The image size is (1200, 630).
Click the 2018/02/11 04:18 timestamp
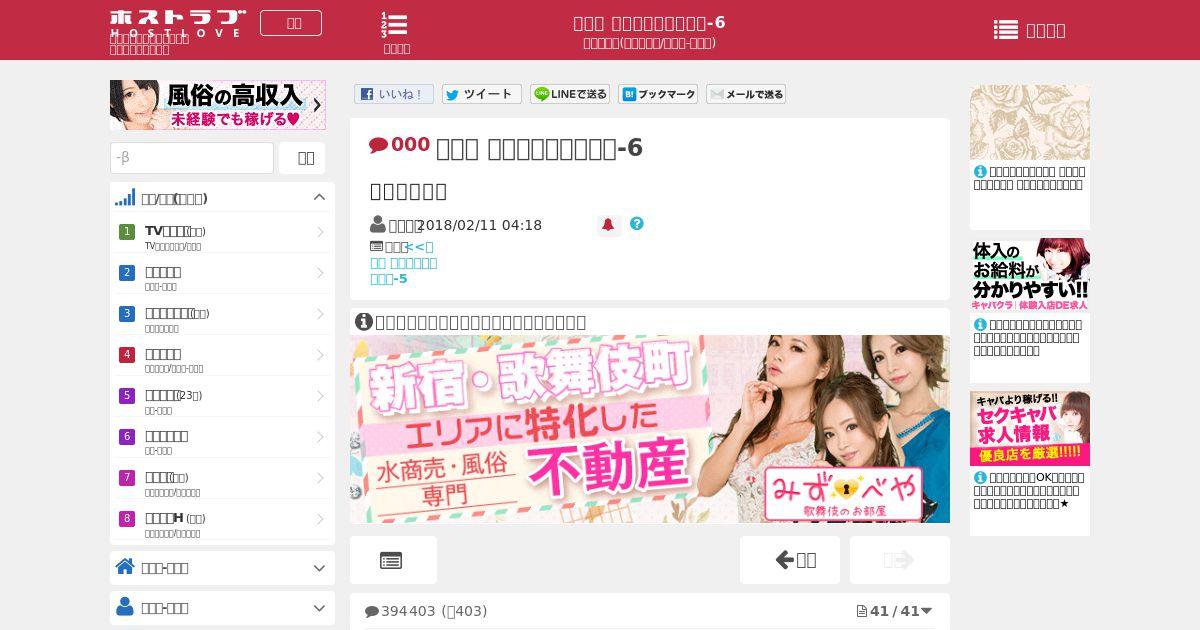480,225
